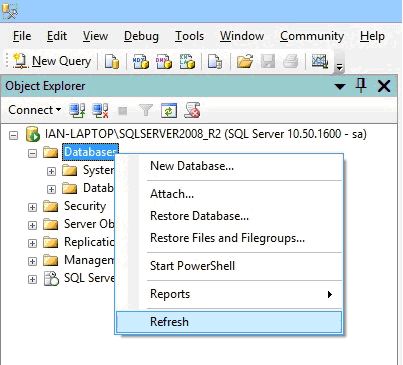Click the Save disk icon

coord(268,61)
